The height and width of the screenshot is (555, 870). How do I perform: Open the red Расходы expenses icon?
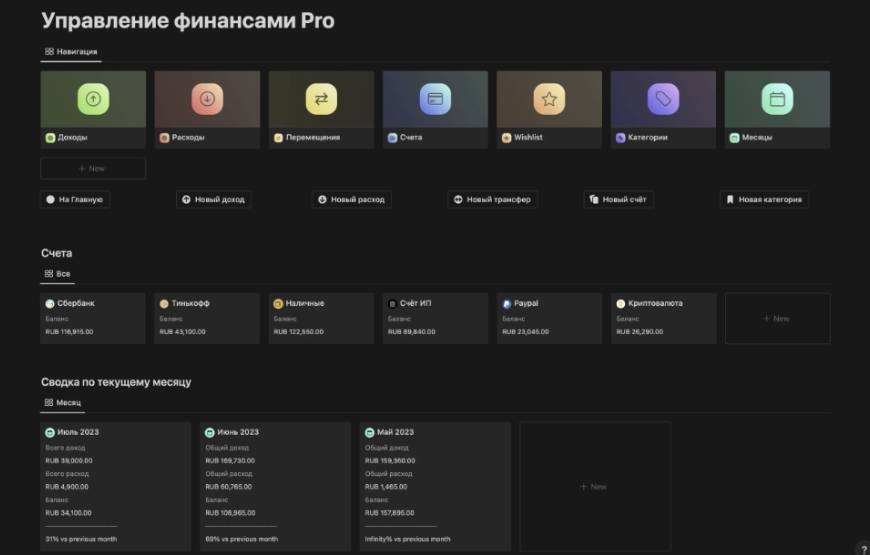207,99
